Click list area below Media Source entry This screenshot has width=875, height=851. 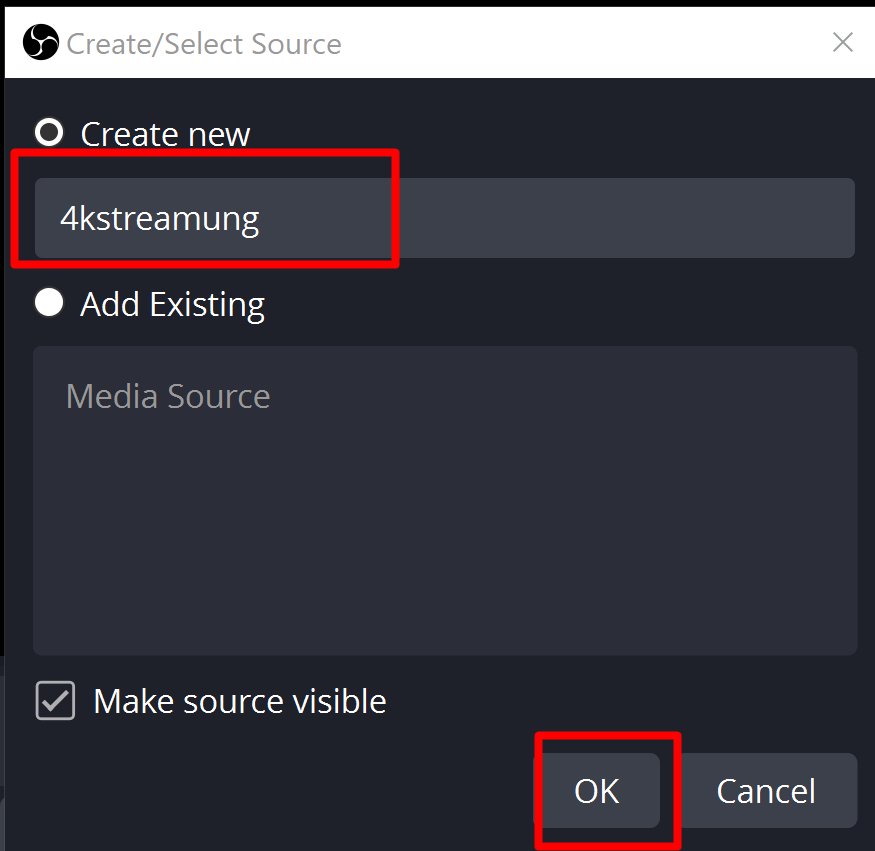(x=300, y=520)
